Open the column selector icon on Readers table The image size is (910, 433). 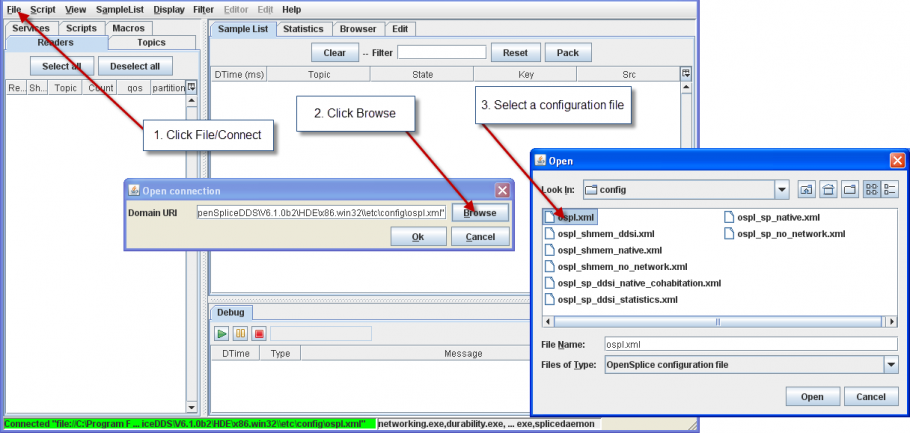pyautogui.click(x=192, y=88)
